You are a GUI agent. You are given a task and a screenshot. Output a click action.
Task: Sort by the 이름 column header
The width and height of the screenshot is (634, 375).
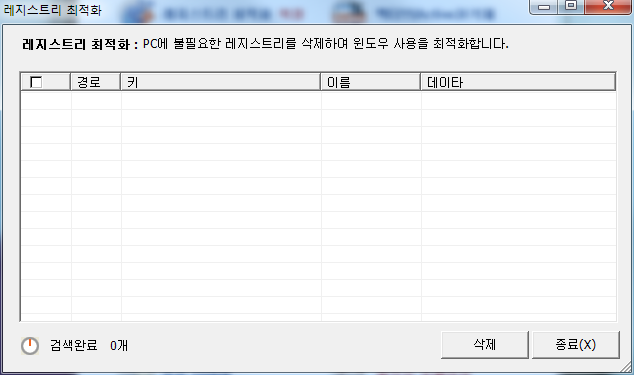coord(370,82)
